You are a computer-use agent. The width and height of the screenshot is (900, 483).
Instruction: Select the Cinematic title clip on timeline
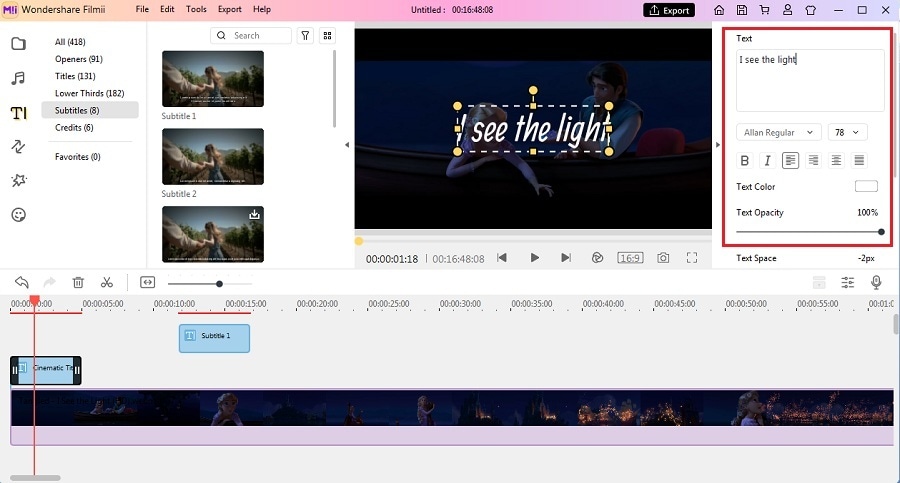pyautogui.click(x=46, y=370)
